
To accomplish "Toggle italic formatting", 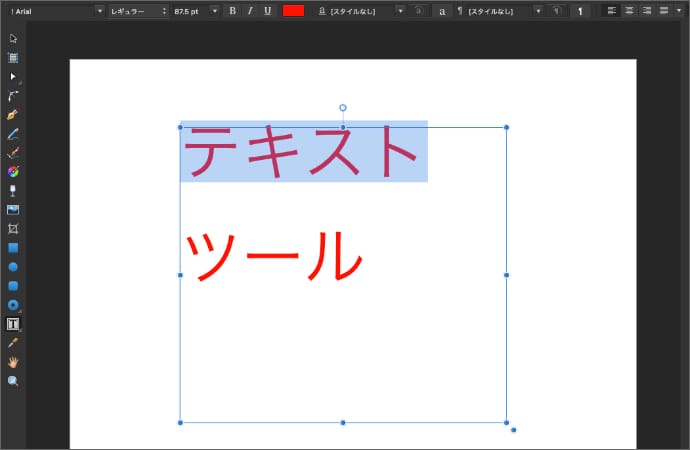I will coord(250,10).
